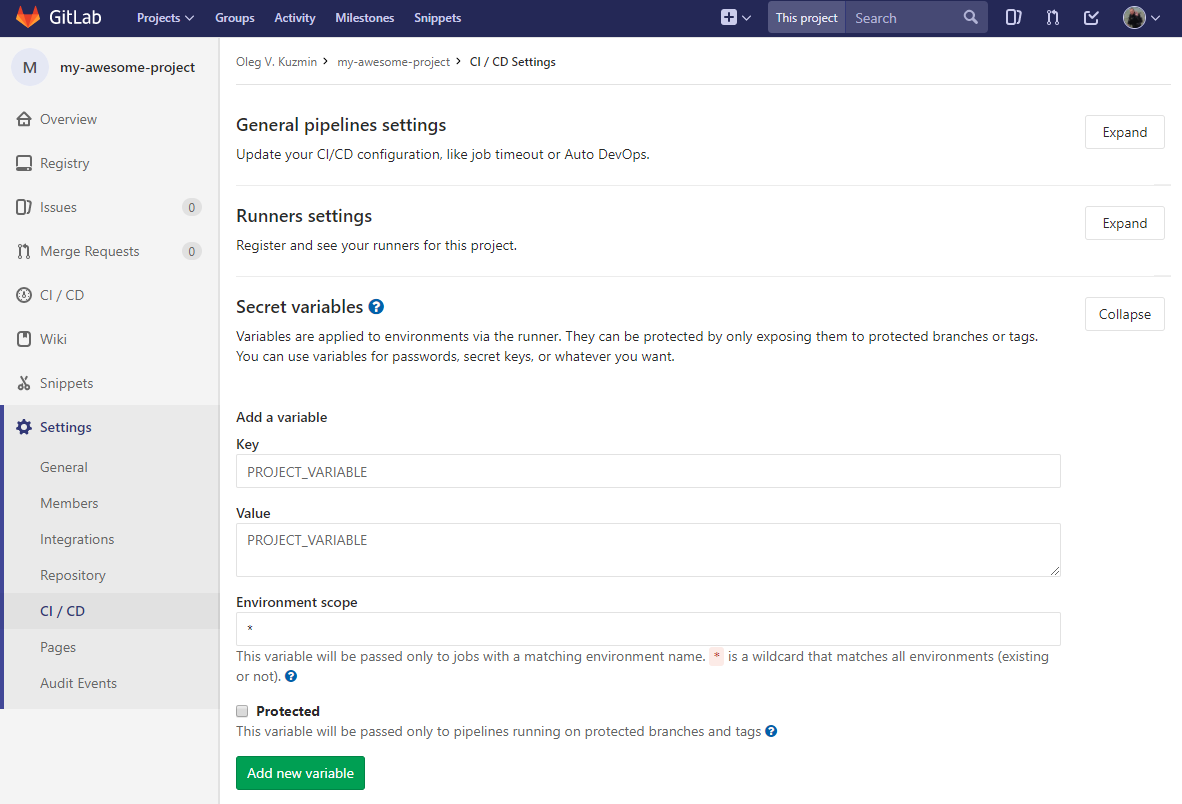Expand the Runners settings section
The image size is (1182, 804).
click(x=1124, y=222)
